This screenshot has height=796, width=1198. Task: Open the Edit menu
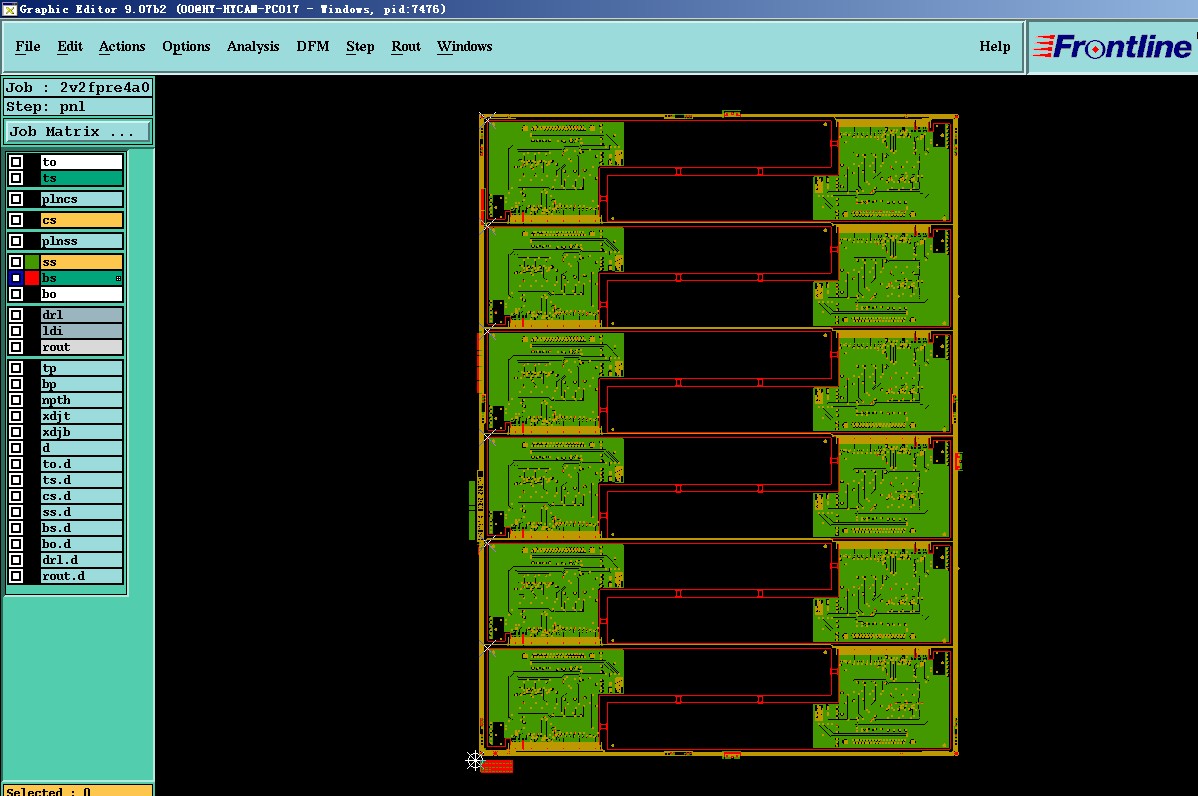[x=70, y=47]
